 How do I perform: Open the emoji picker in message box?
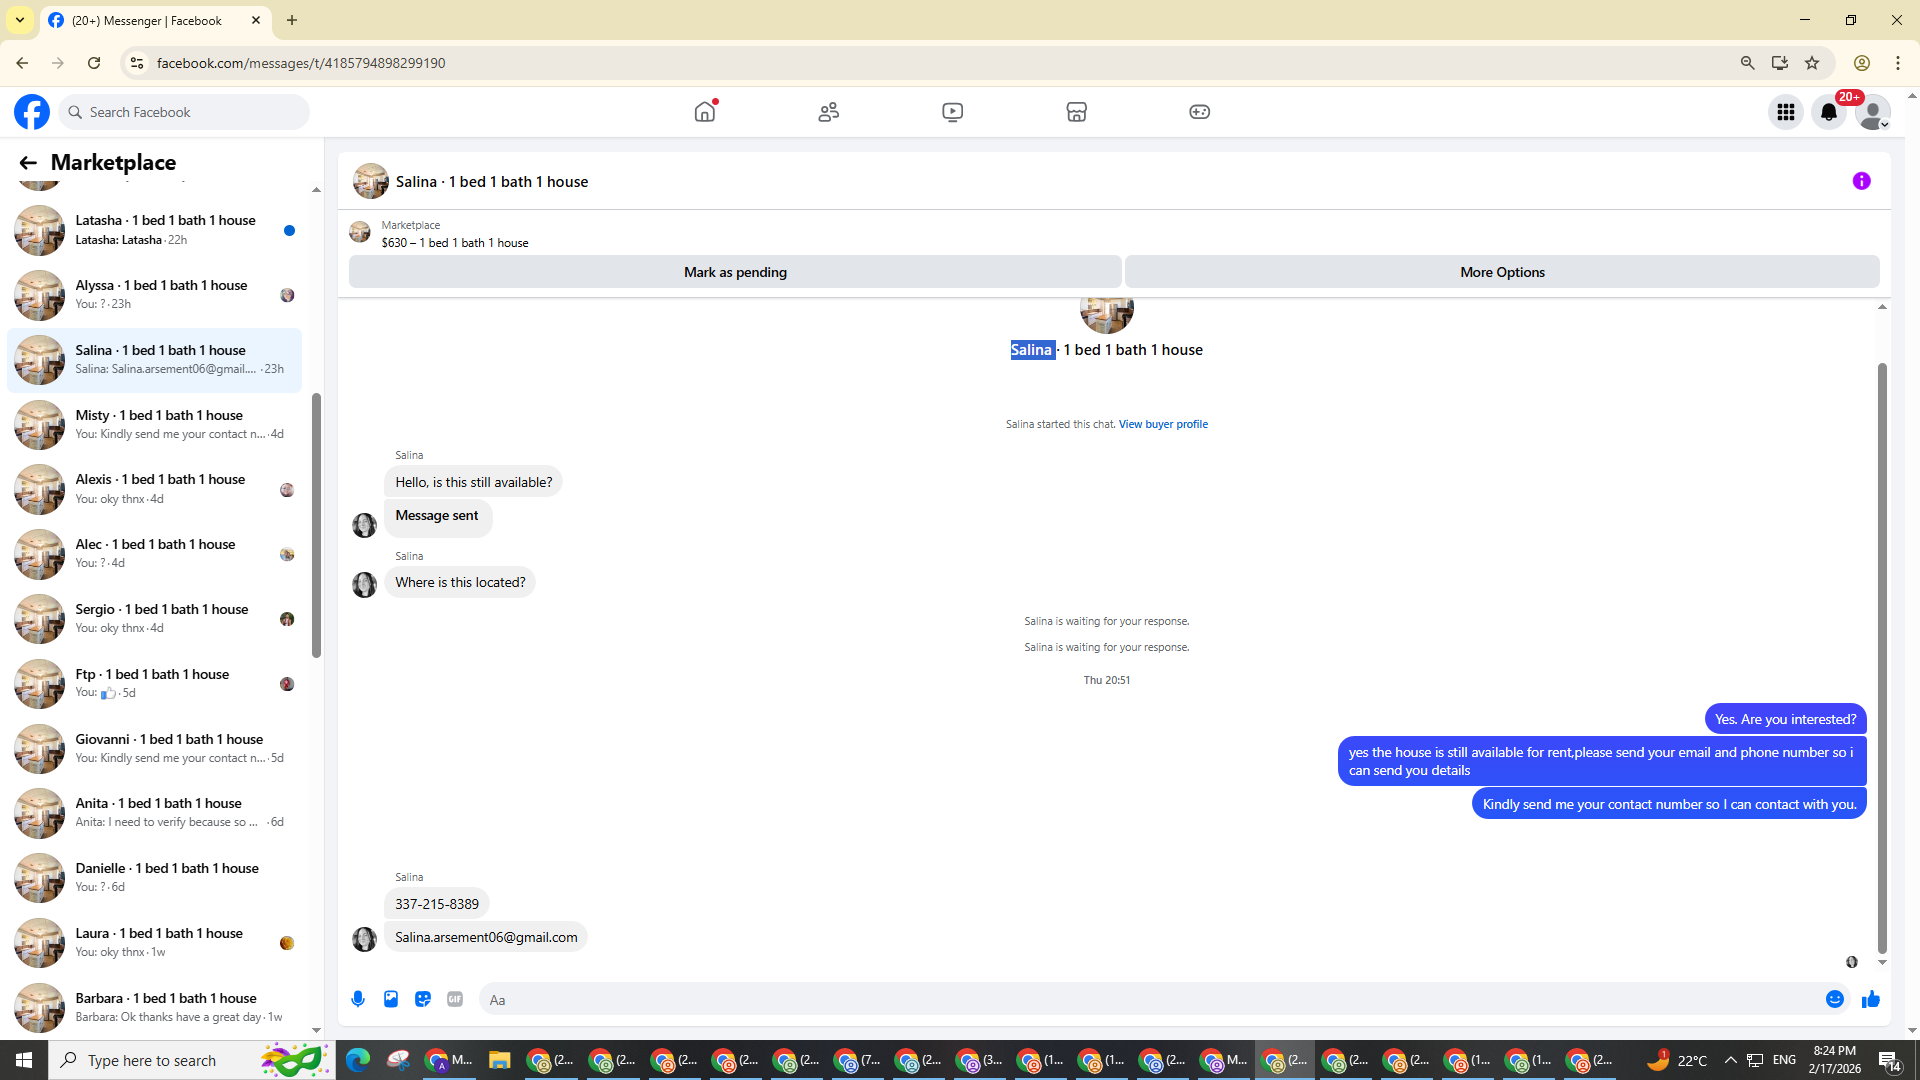click(x=1834, y=999)
